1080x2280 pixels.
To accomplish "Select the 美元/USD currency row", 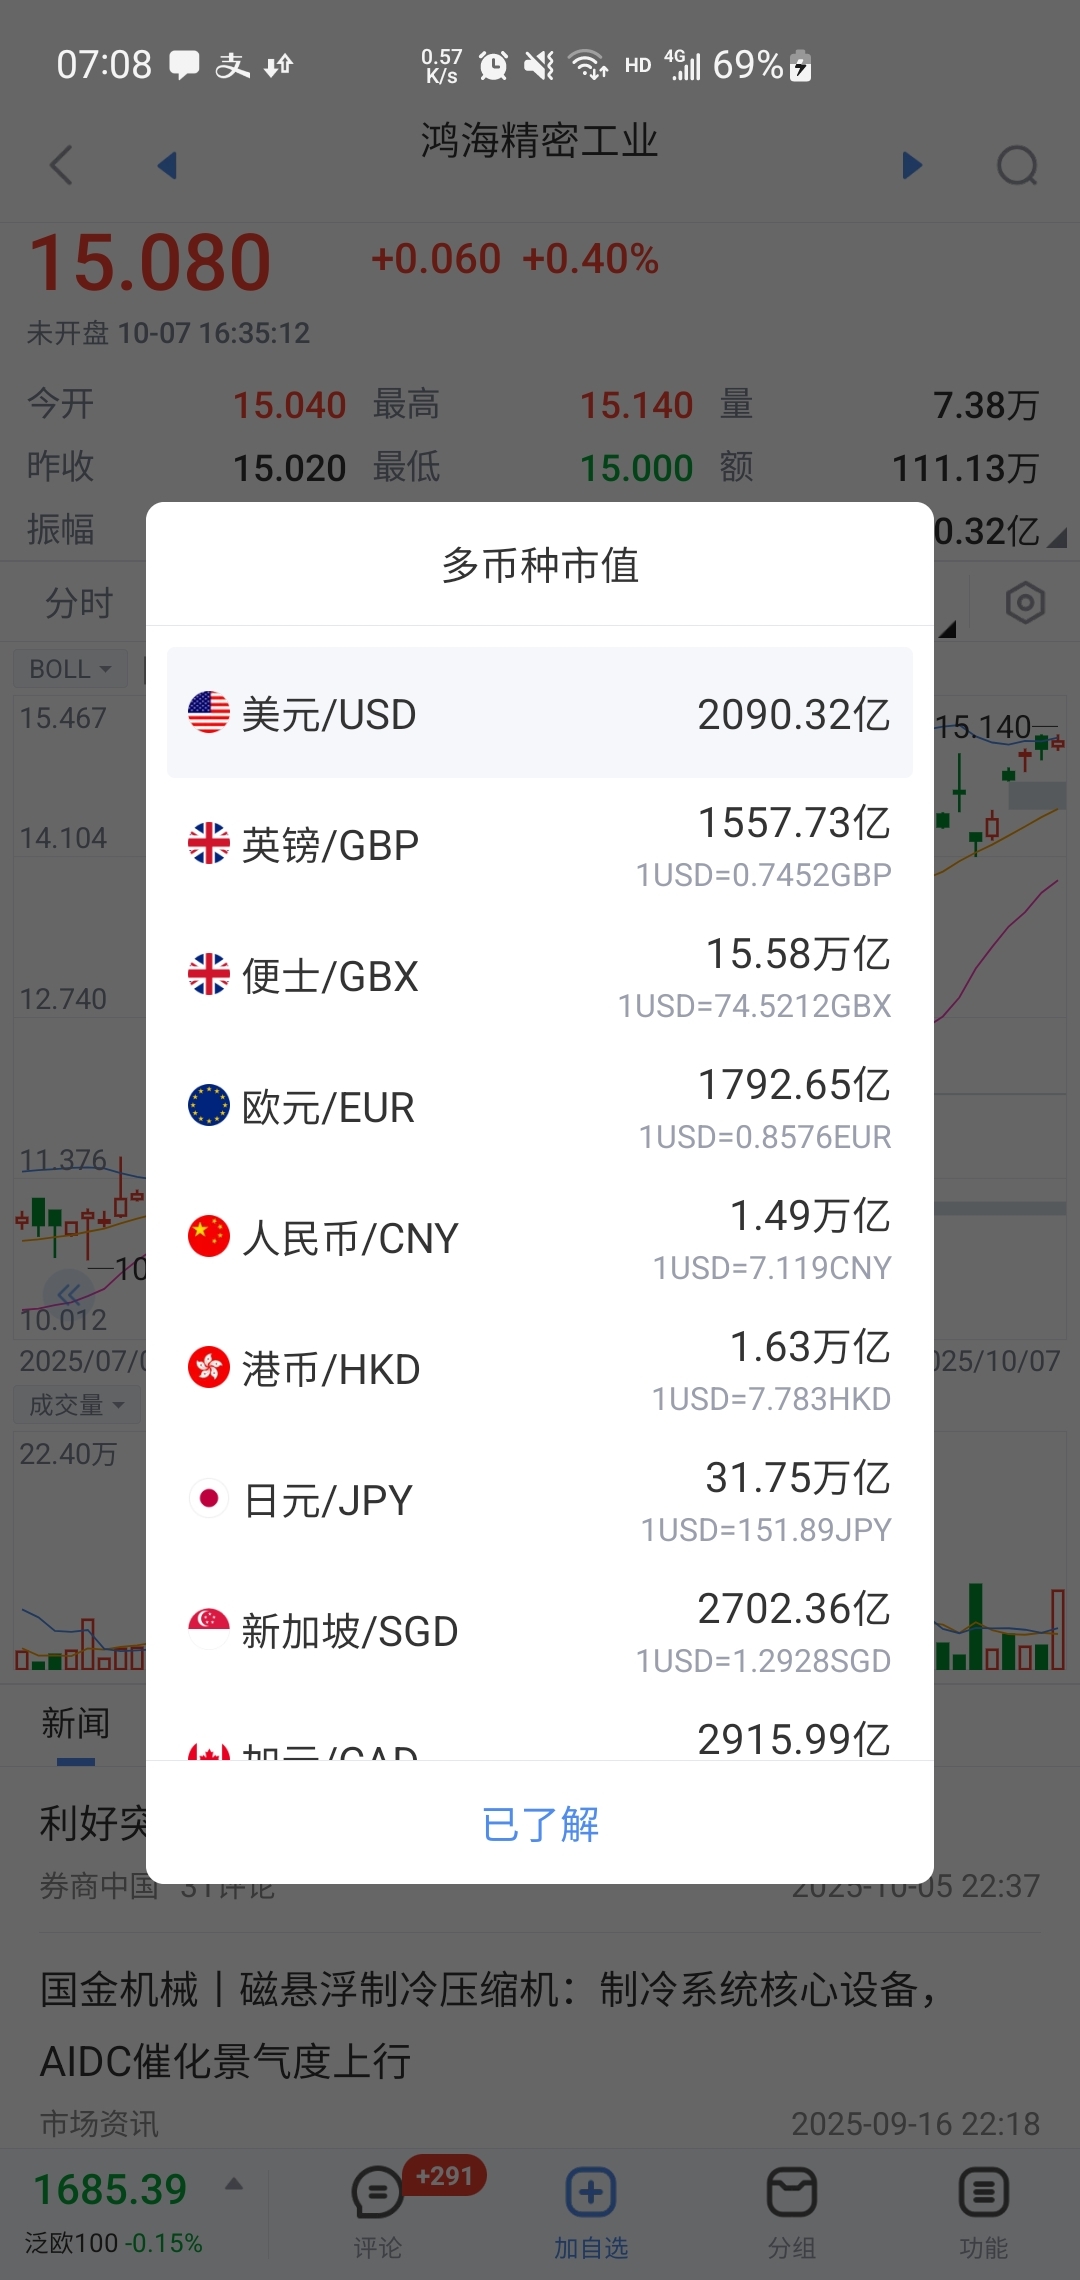I will (x=540, y=713).
